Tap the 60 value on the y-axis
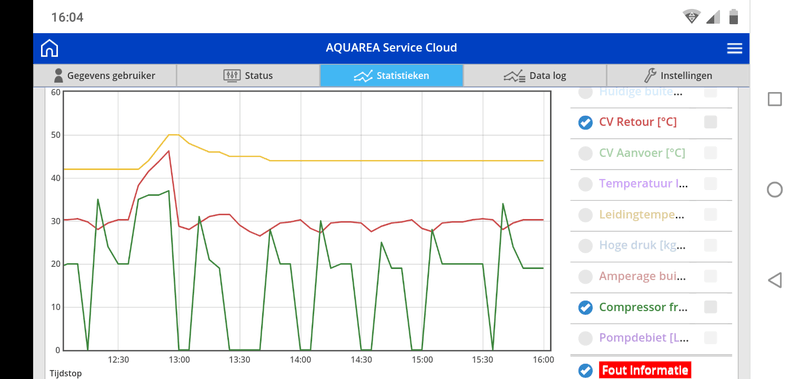Image resolution: width=800 pixels, height=379 pixels. 56,92
